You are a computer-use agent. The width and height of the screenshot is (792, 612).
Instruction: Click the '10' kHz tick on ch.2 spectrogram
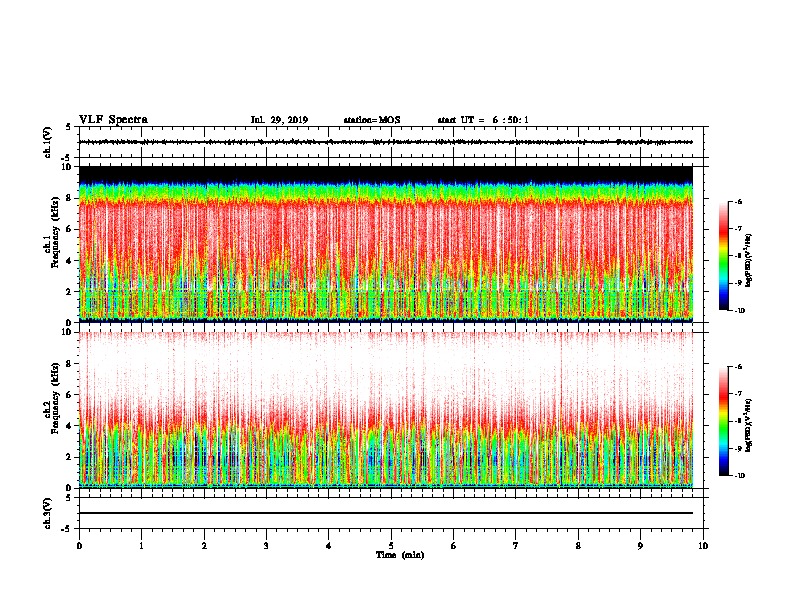tap(68, 332)
